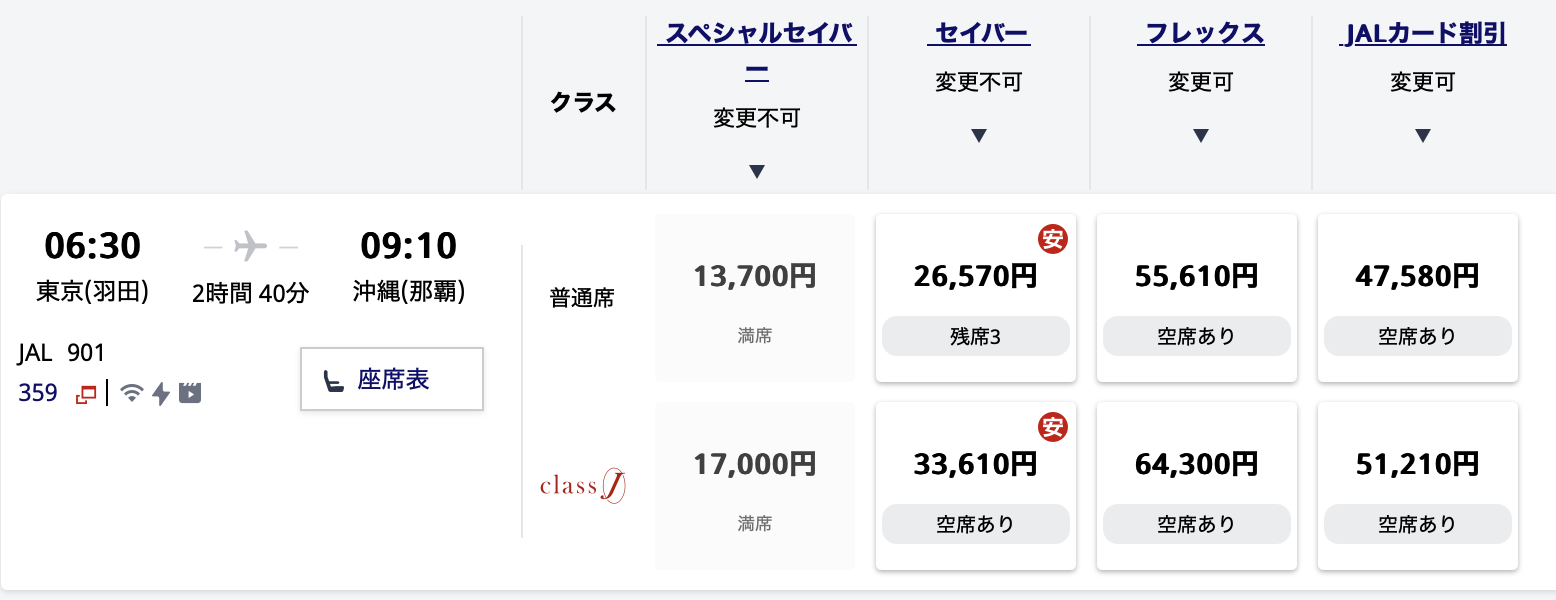The image size is (1556, 600).
Task: Select the 51,210円 Class J JALカード割引 fare
Action: [1417, 485]
